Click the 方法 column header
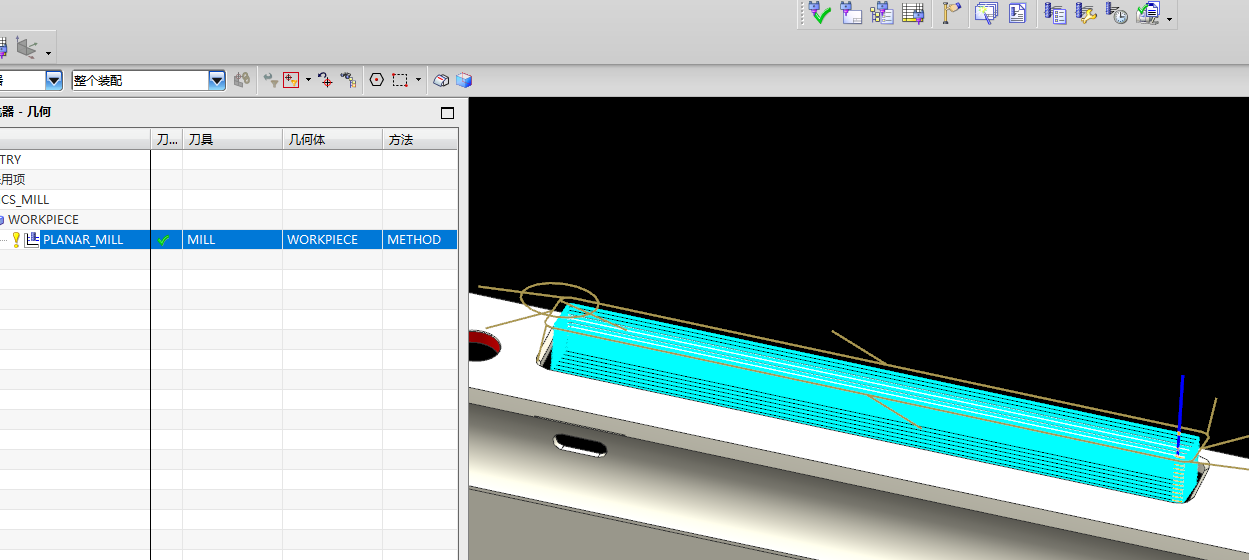Viewport: 1249px width, 560px height. 420,139
